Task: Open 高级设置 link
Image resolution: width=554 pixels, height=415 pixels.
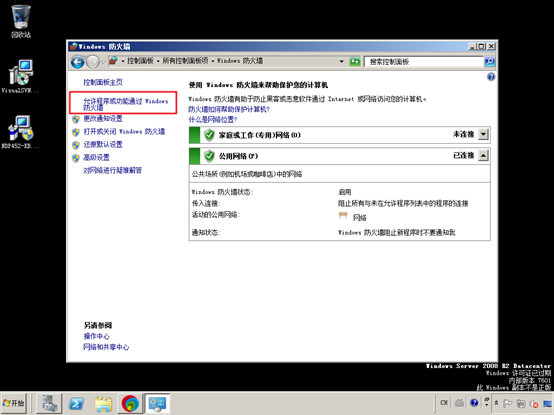Action: [96, 158]
